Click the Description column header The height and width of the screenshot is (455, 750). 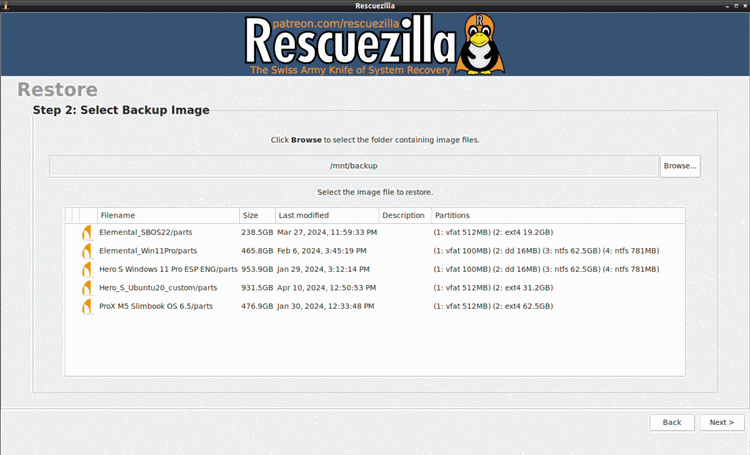coord(404,215)
